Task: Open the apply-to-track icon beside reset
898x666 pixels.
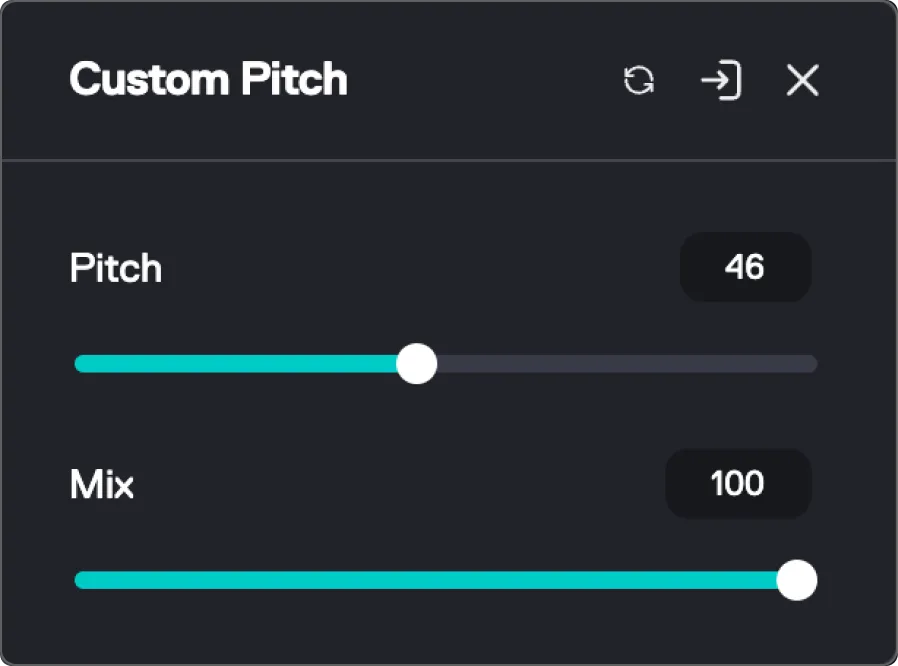Action: 721,81
